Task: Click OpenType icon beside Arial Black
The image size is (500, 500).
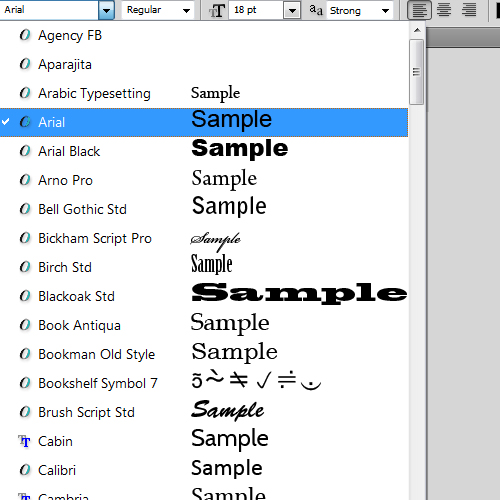Action: (x=25, y=151)
